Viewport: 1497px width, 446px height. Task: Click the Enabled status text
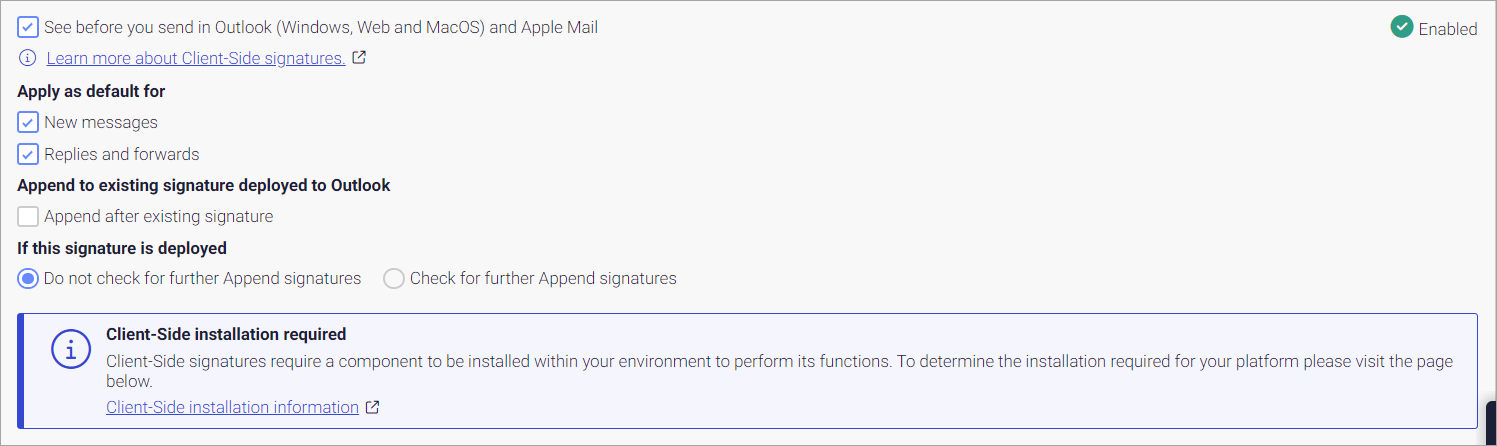click(x=1447, y=29)
